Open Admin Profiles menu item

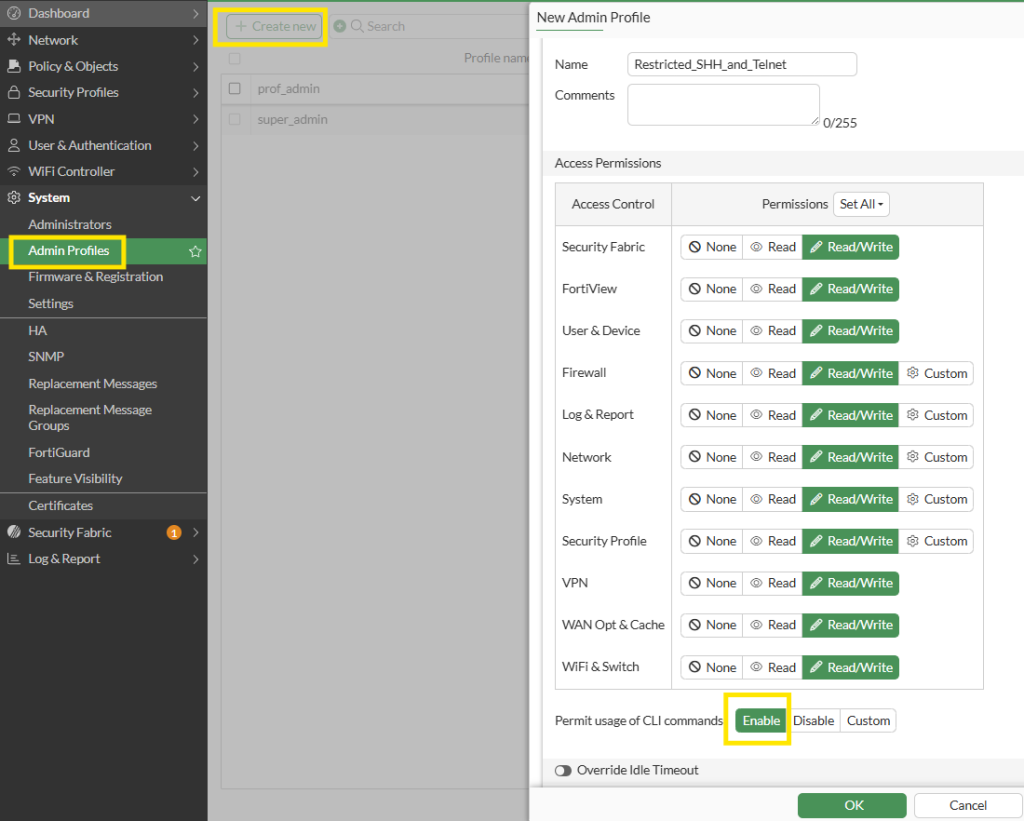[x=69, y=251]
